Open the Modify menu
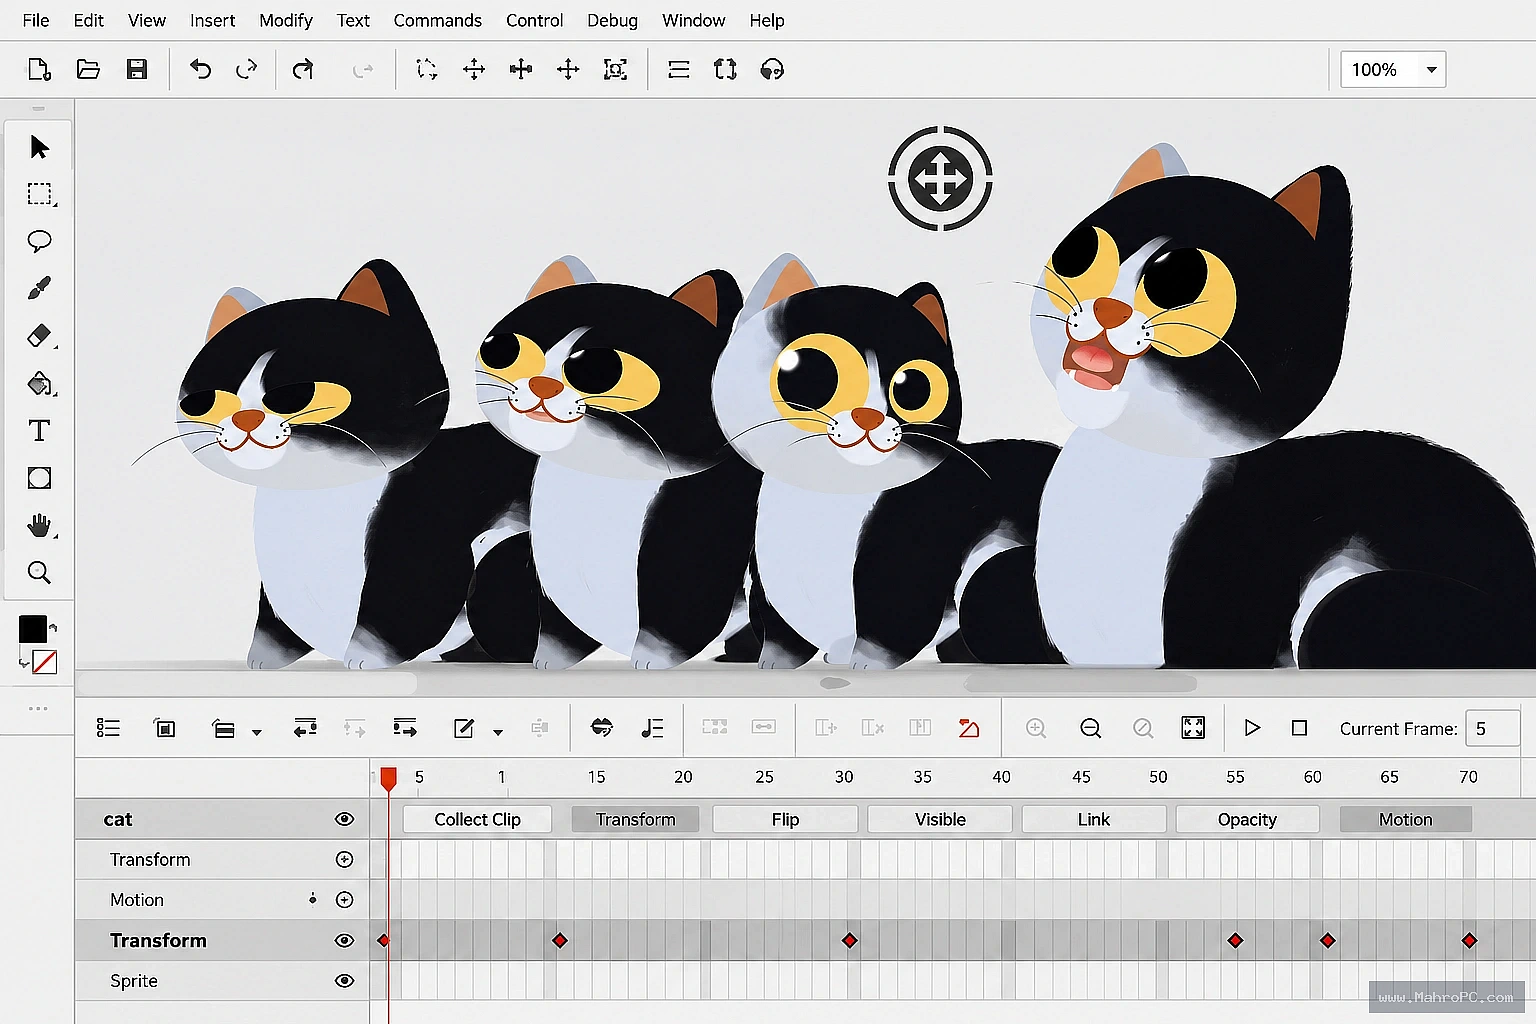This screenshot has width=1536, height=1024. click(x=286, y=20)
